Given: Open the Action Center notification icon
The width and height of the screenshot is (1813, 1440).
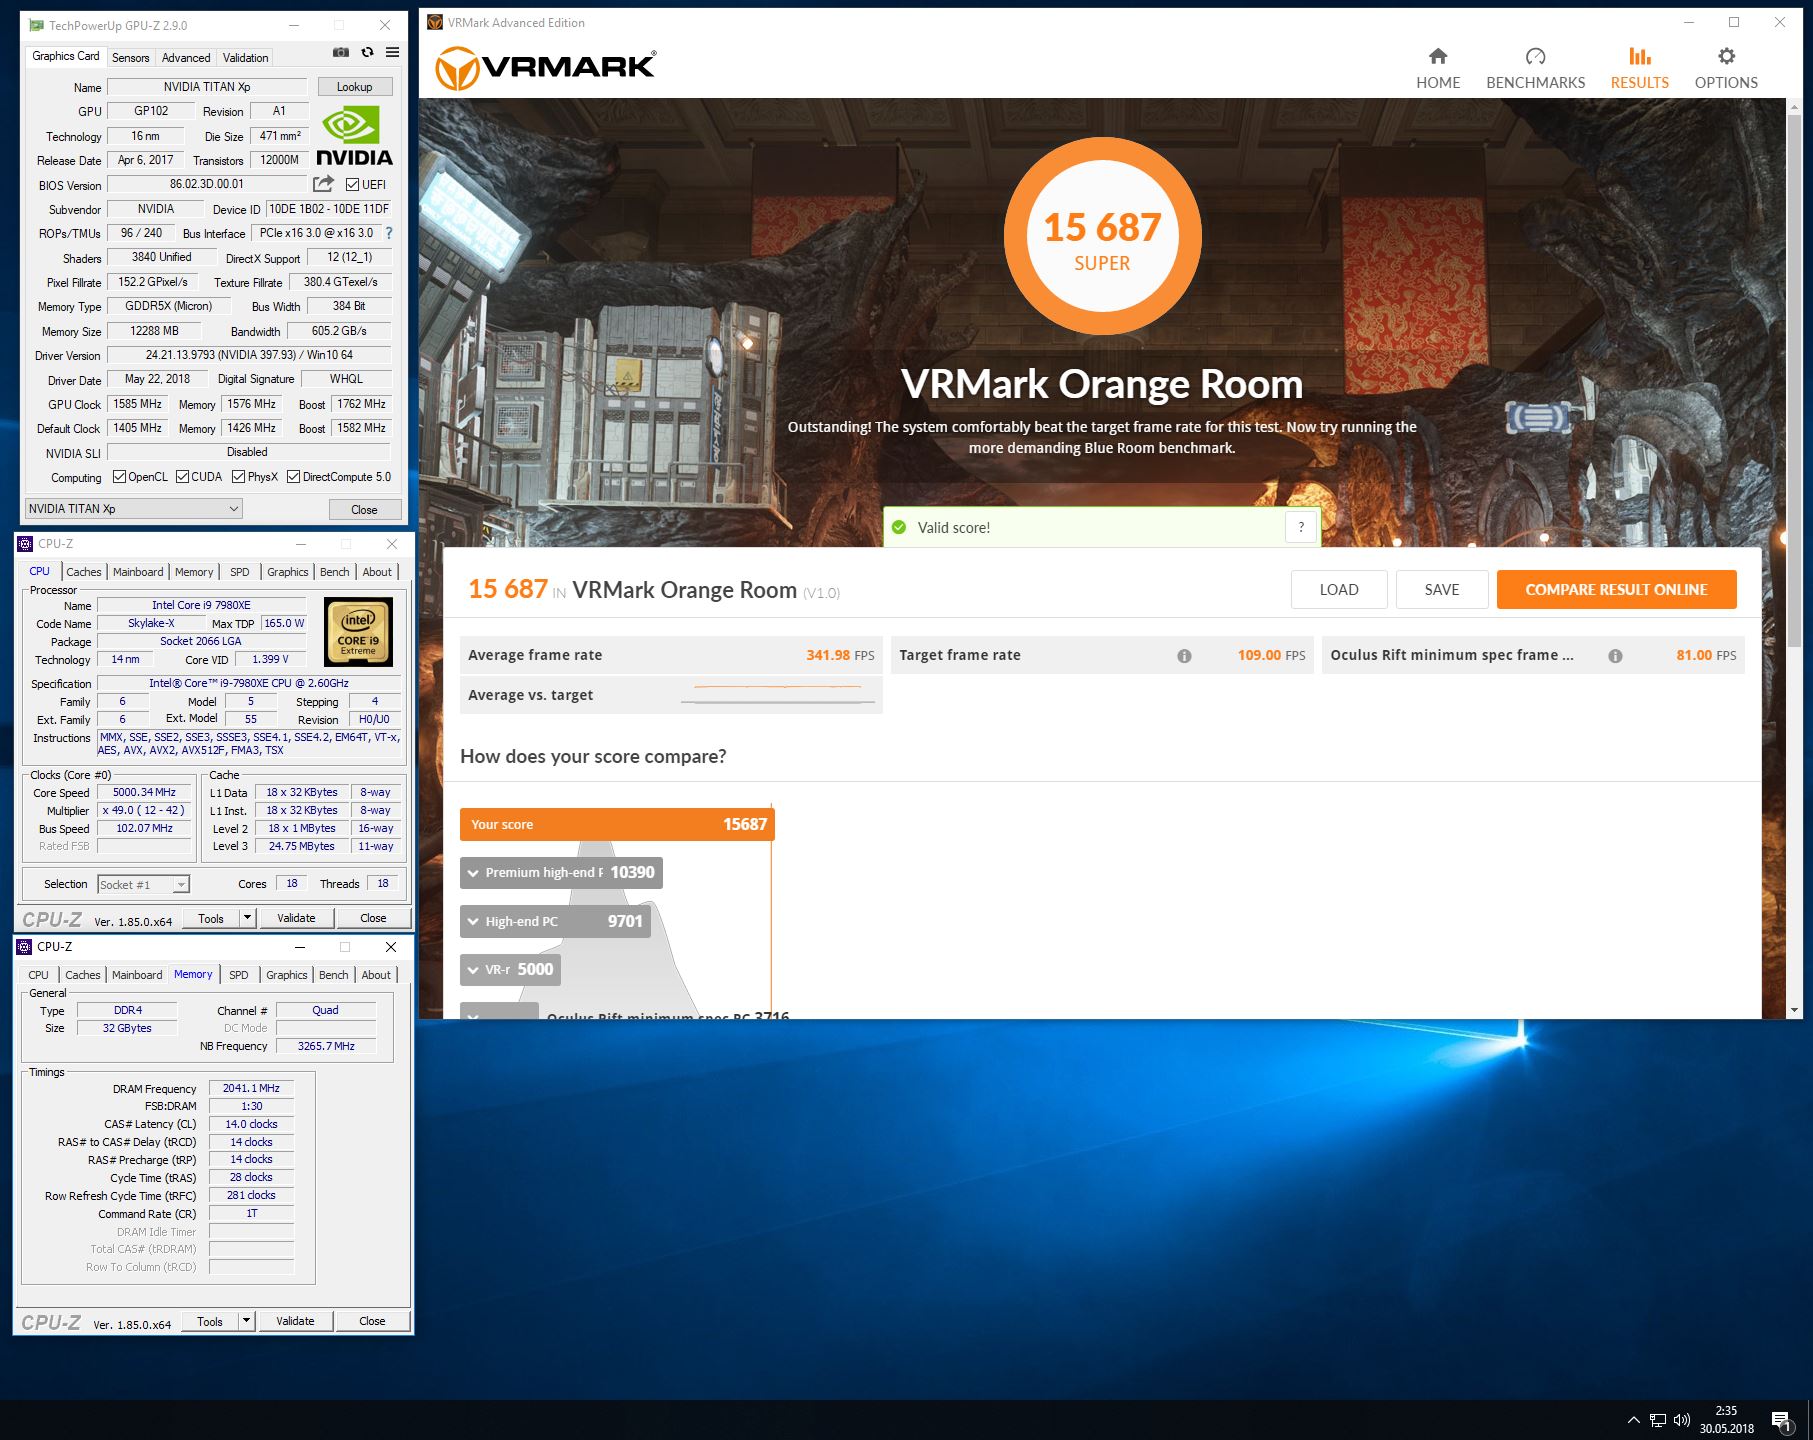Looking at the screenshot, I should click(1780, 1420).
